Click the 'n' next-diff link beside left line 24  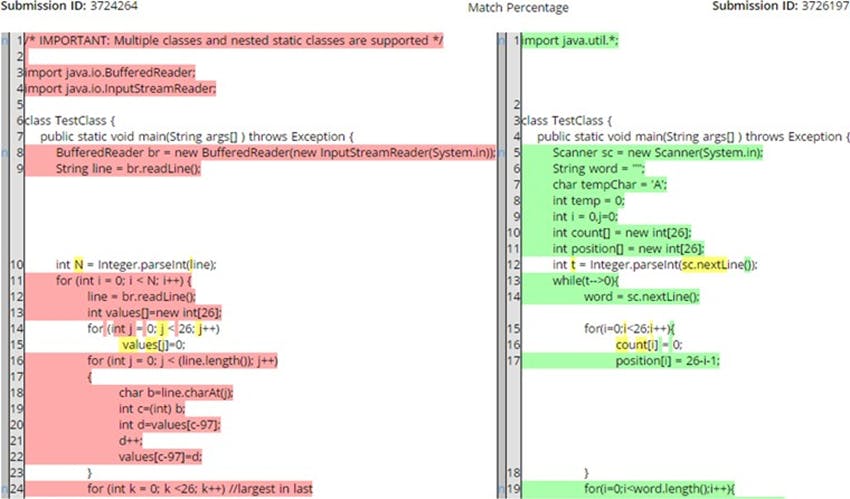(5, 489)
